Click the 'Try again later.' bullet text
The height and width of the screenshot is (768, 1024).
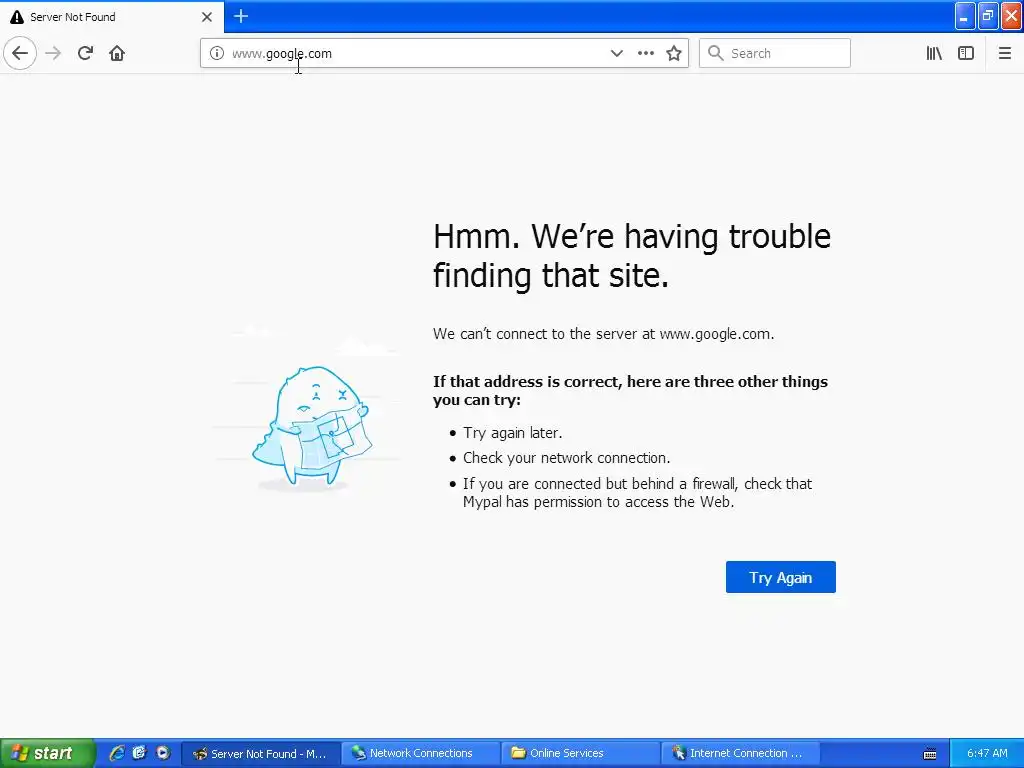point(513,433)
